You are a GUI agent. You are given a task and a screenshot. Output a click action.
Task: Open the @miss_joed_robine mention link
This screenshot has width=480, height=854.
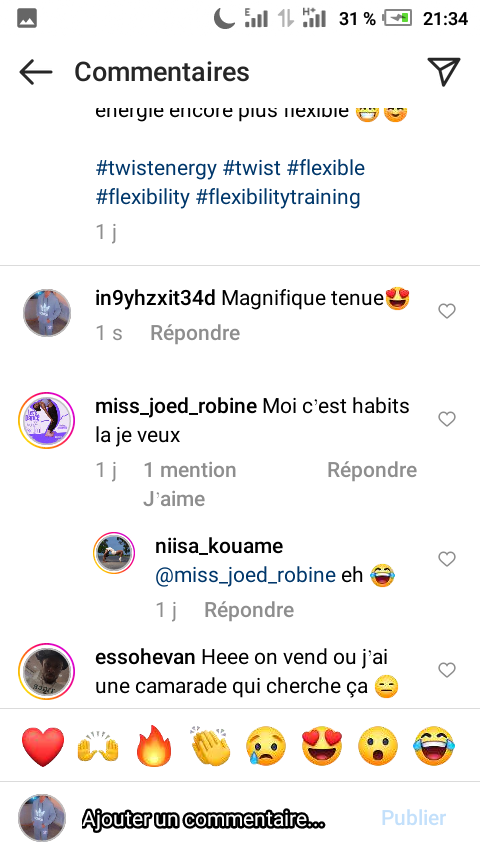point(245,575)
